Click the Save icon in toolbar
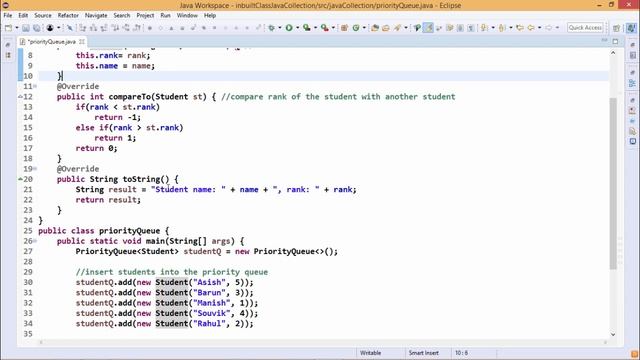The image size is (640, 360). point(25,28)
